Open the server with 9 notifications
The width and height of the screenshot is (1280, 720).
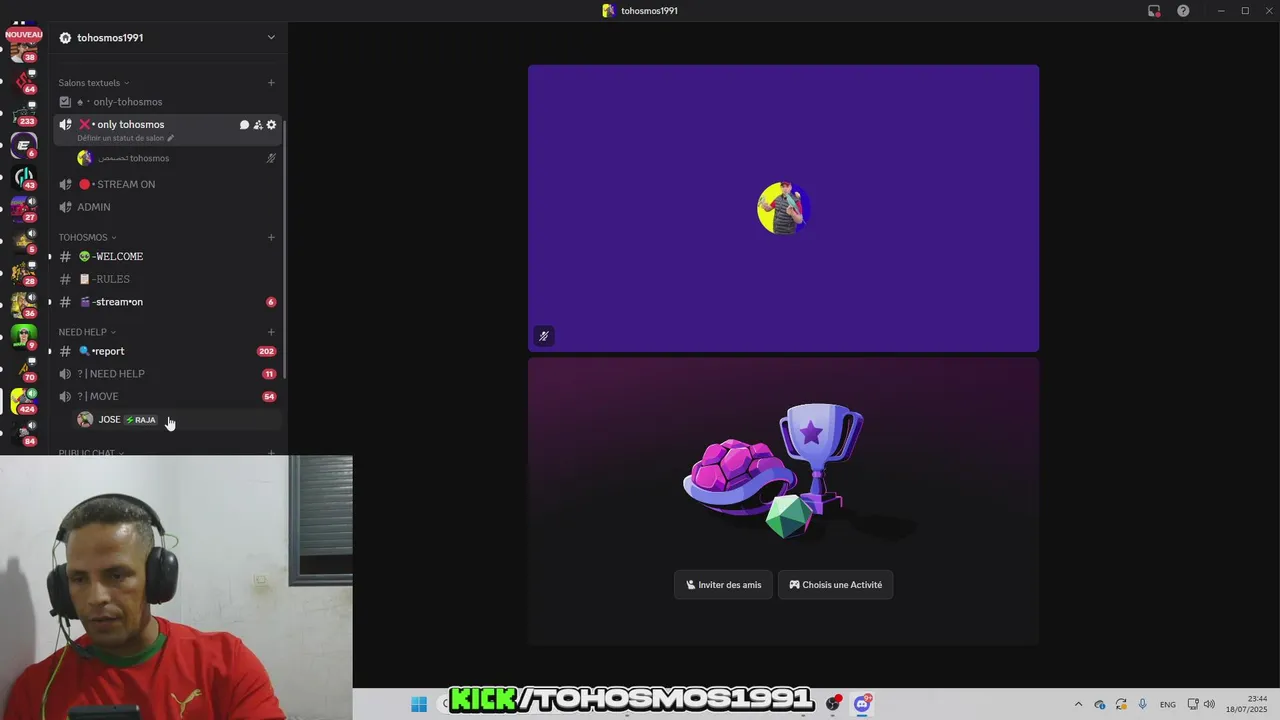tap(24, 338)
